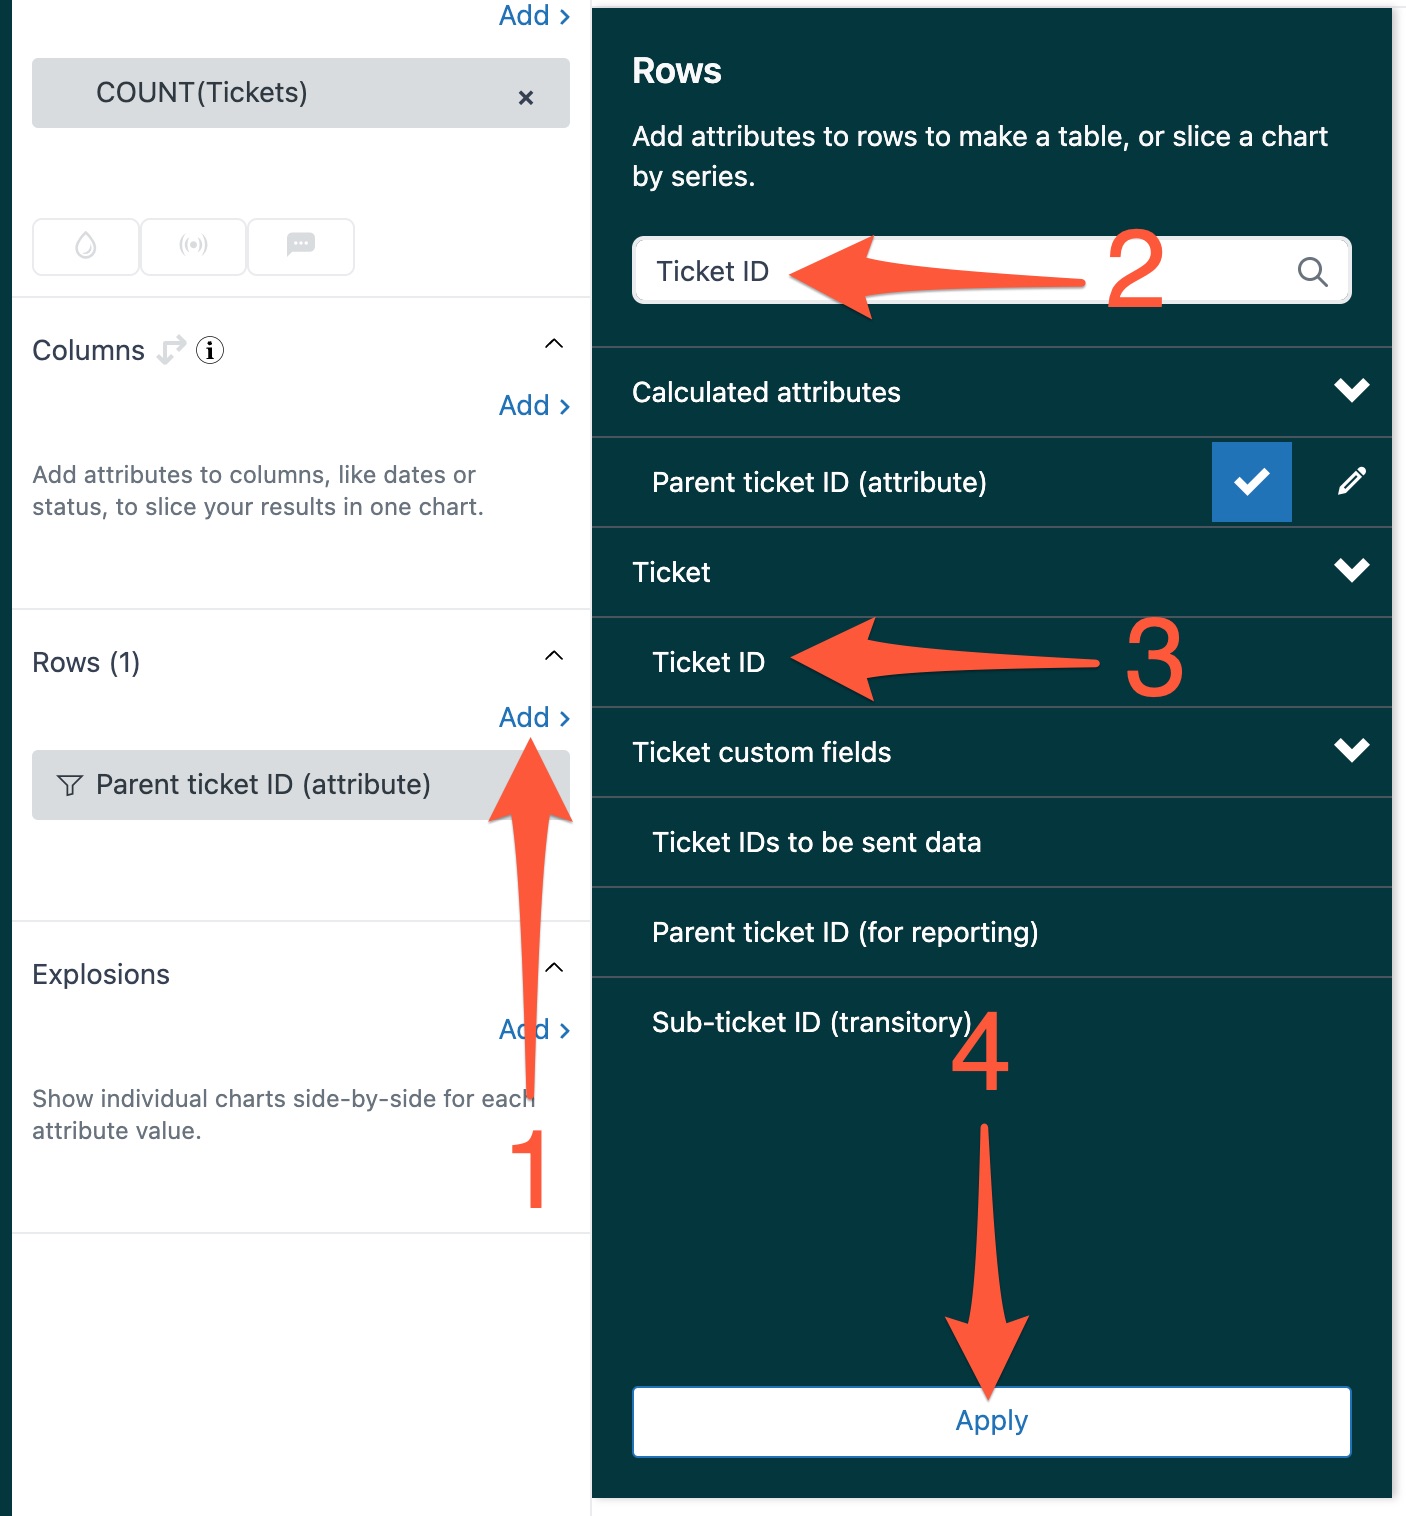Collapse the Ticket custom fields section
The width and height of the screenshot is (1406, 1516).
point(1351,751)
